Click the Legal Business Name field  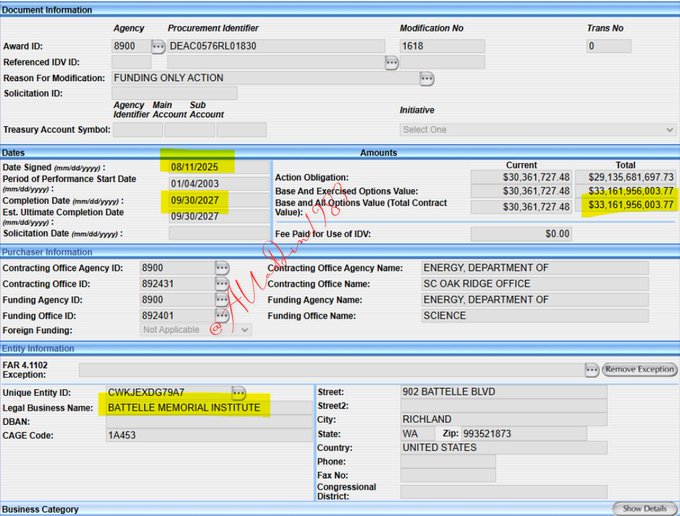coord(208,408)
